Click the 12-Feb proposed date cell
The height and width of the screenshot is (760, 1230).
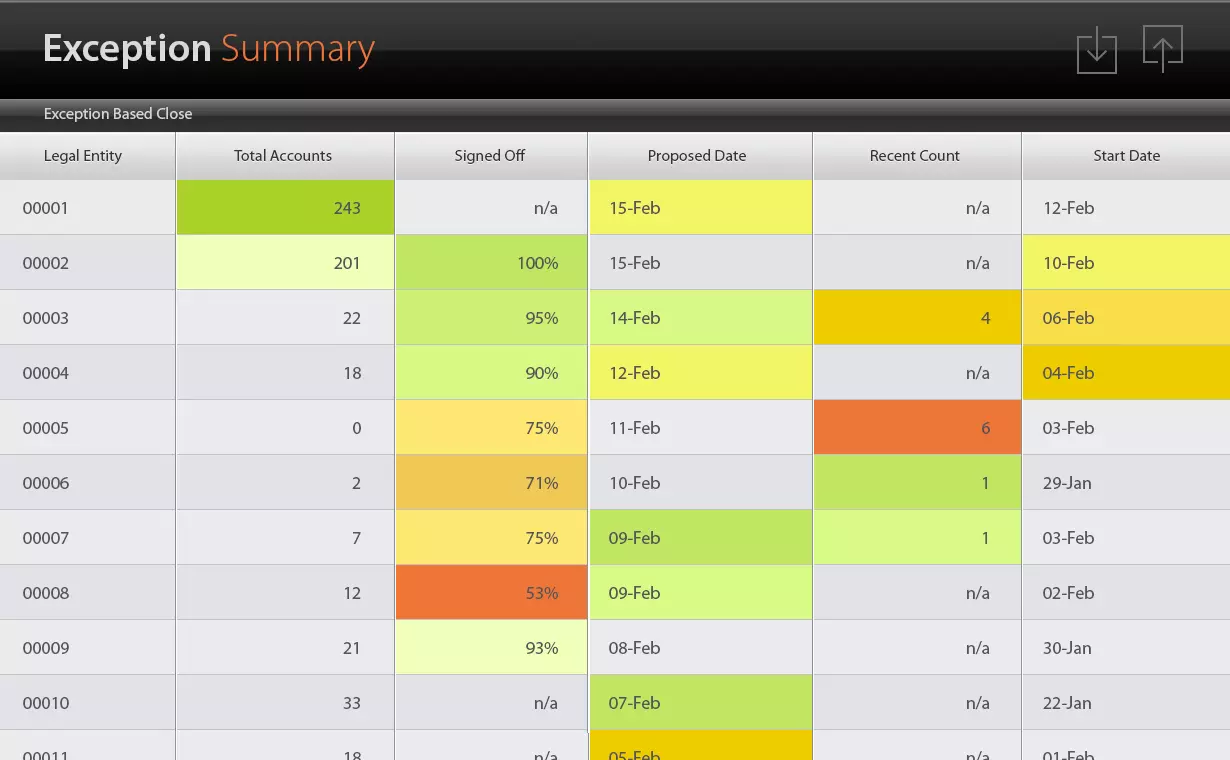(700, 373)
